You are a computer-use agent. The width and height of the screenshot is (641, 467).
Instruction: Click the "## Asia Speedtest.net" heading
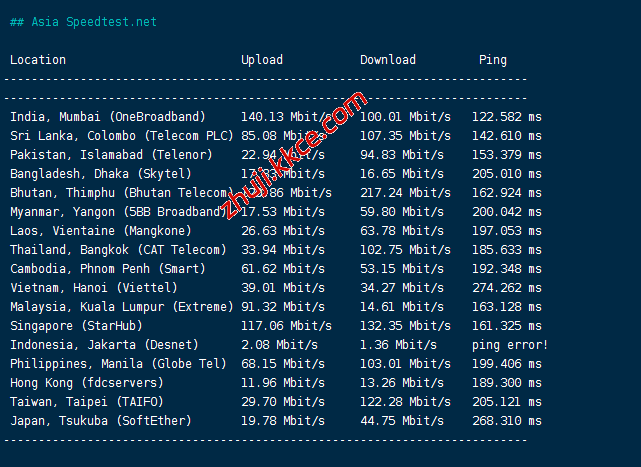pos(83,22)
